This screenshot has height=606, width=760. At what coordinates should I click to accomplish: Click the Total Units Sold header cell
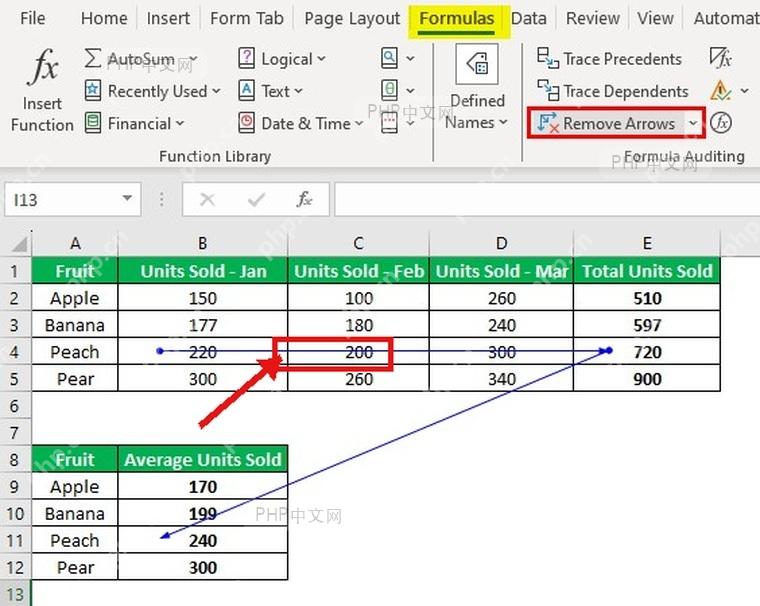click(647, 271)
